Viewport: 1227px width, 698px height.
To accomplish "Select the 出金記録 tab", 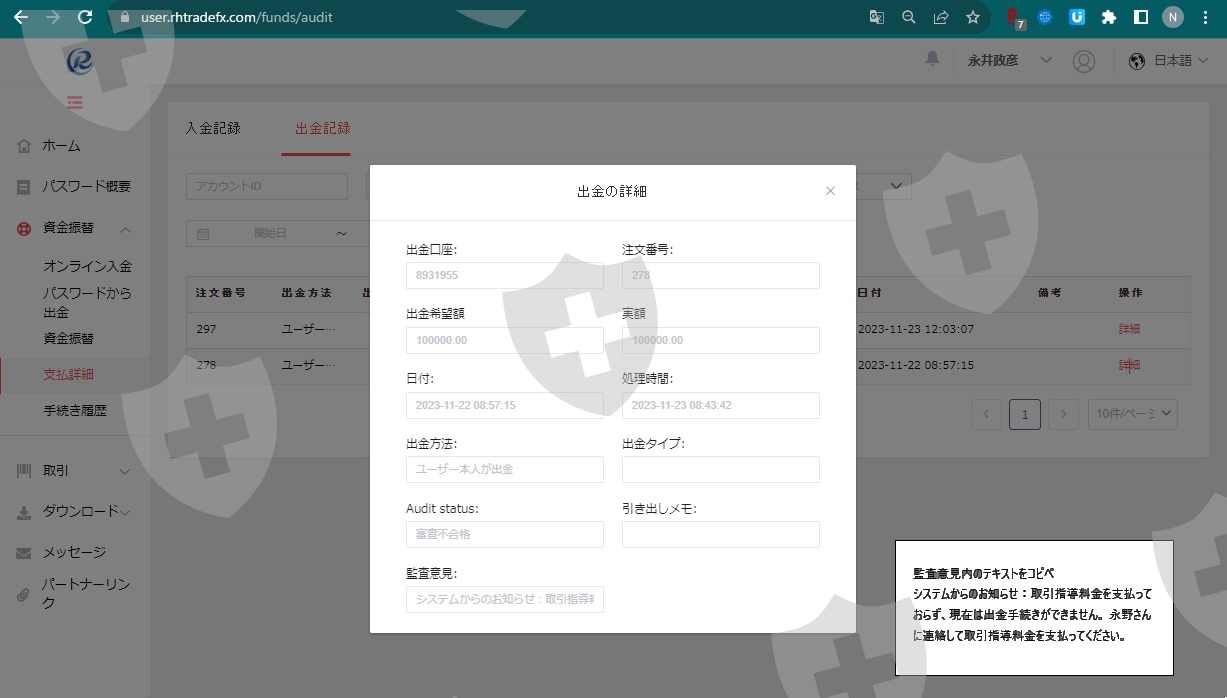I will pyautogui.click(x=322, y=128).
